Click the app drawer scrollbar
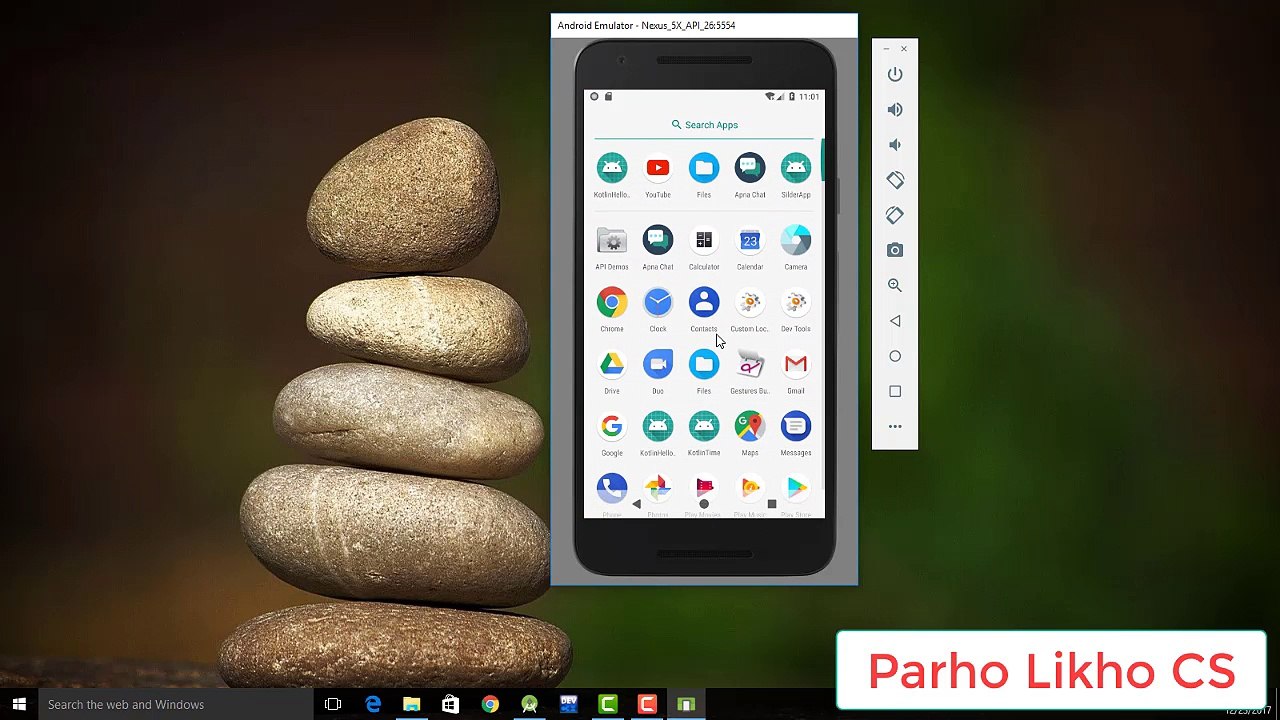The height and width of the screenshot is (720, 1280). click(x=823, y=159)
